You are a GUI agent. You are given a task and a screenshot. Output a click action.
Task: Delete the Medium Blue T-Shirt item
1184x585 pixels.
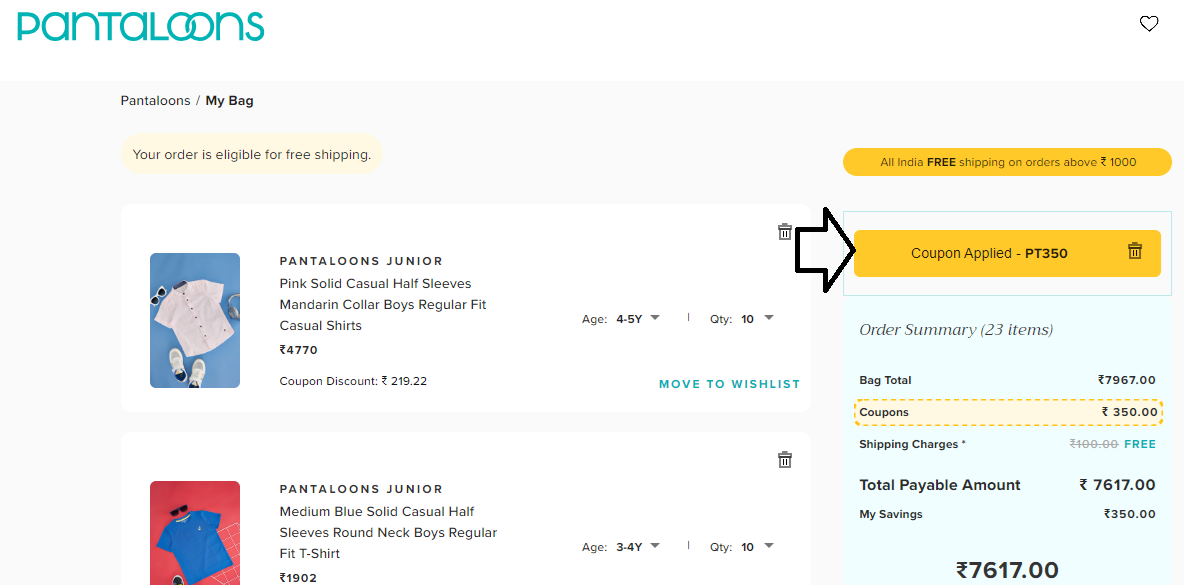pos(785,460)
